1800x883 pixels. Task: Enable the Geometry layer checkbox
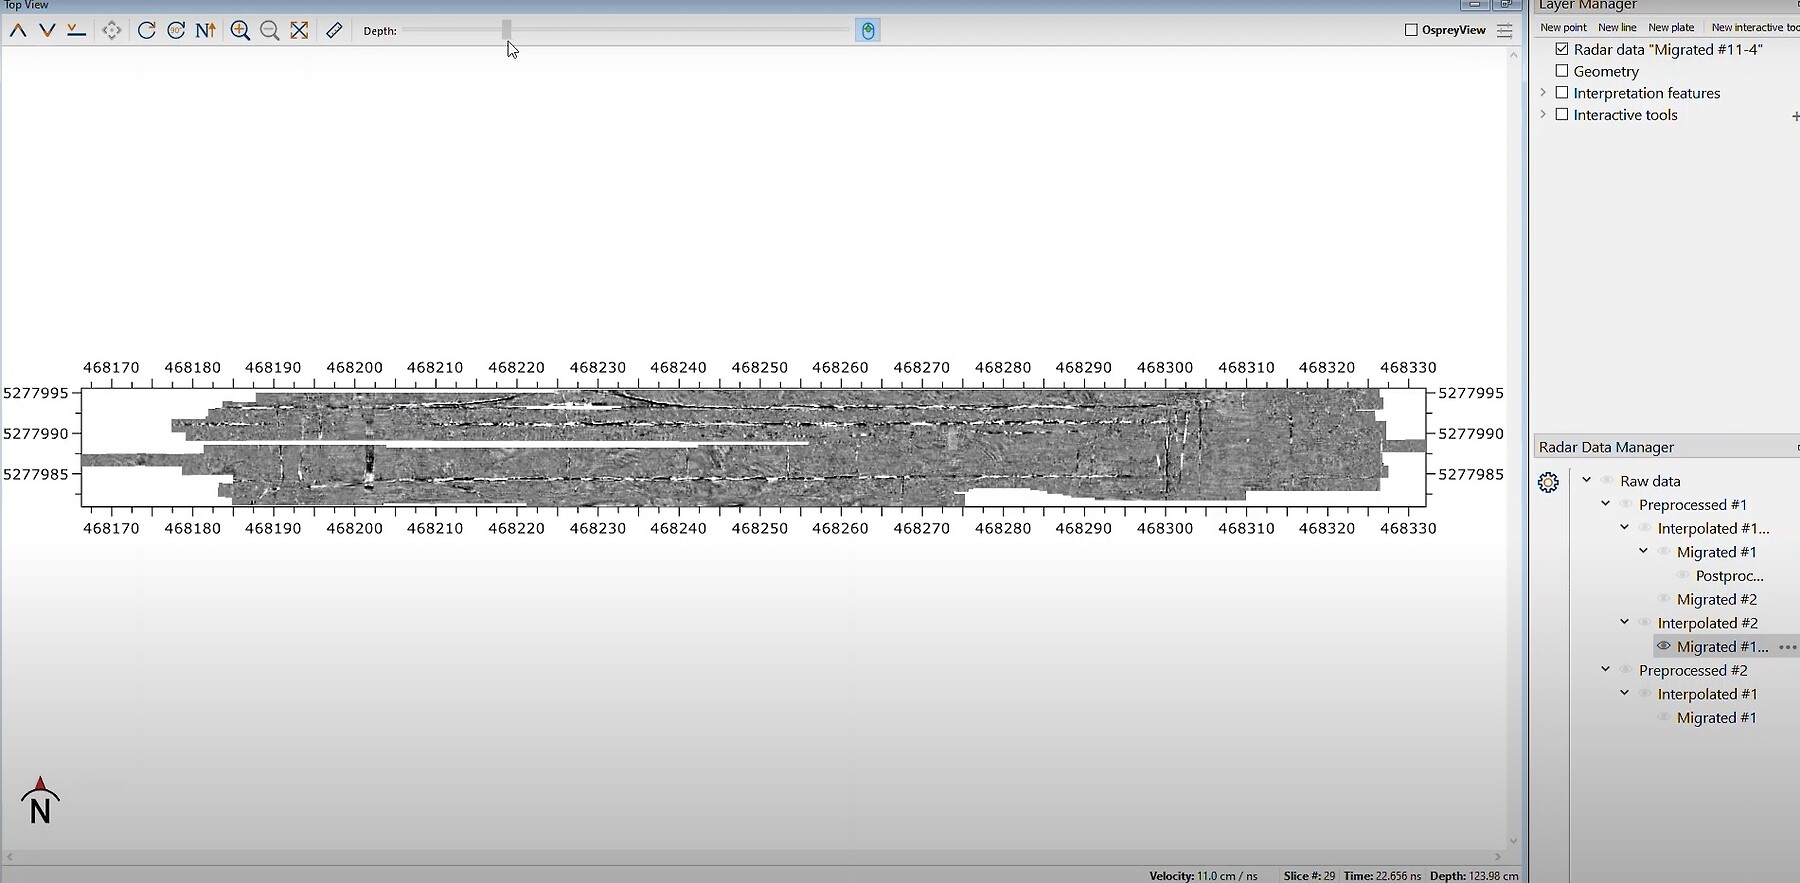pos(1562,71)
